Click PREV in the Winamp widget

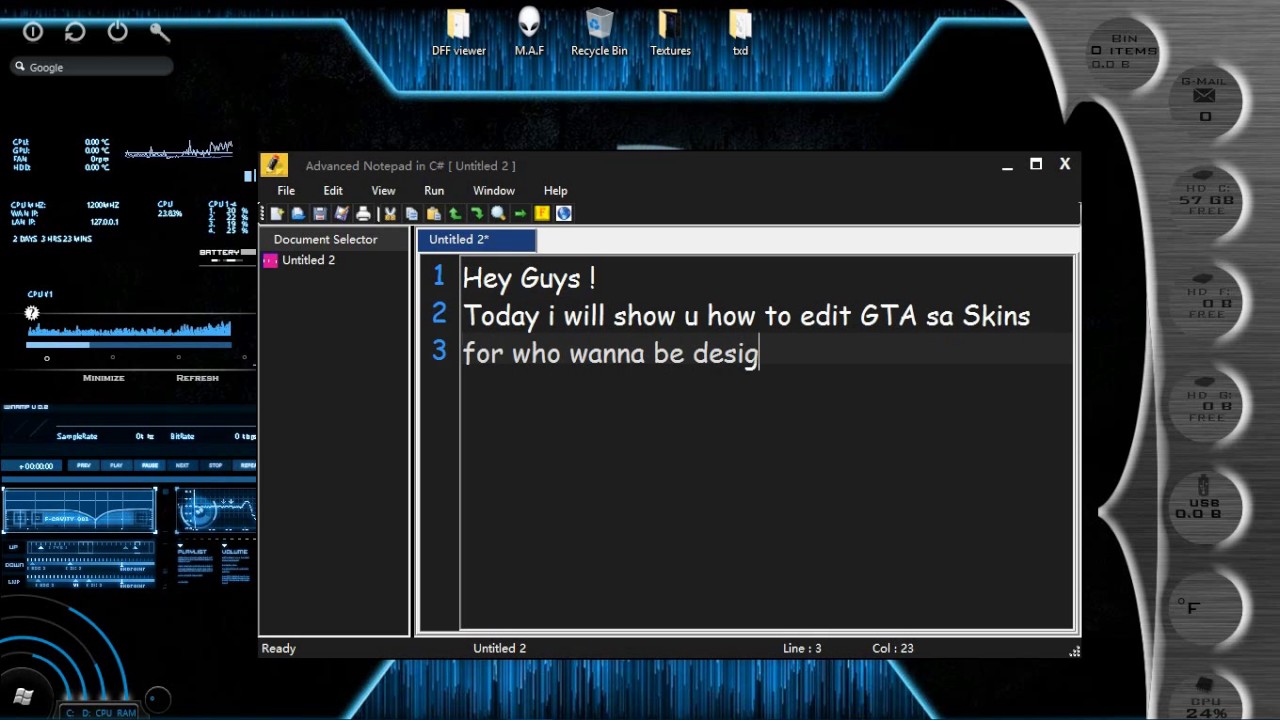pos(84,465)
